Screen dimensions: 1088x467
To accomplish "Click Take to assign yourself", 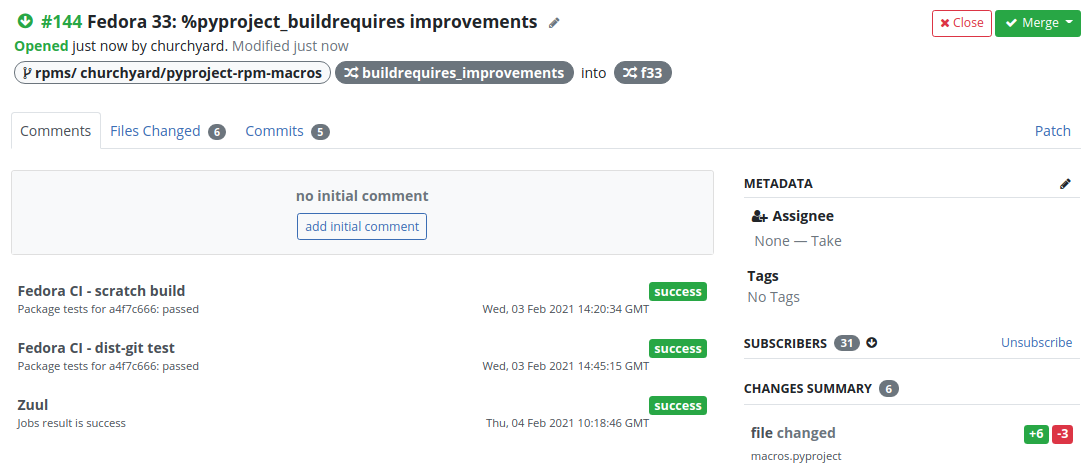I will (826, 241).
